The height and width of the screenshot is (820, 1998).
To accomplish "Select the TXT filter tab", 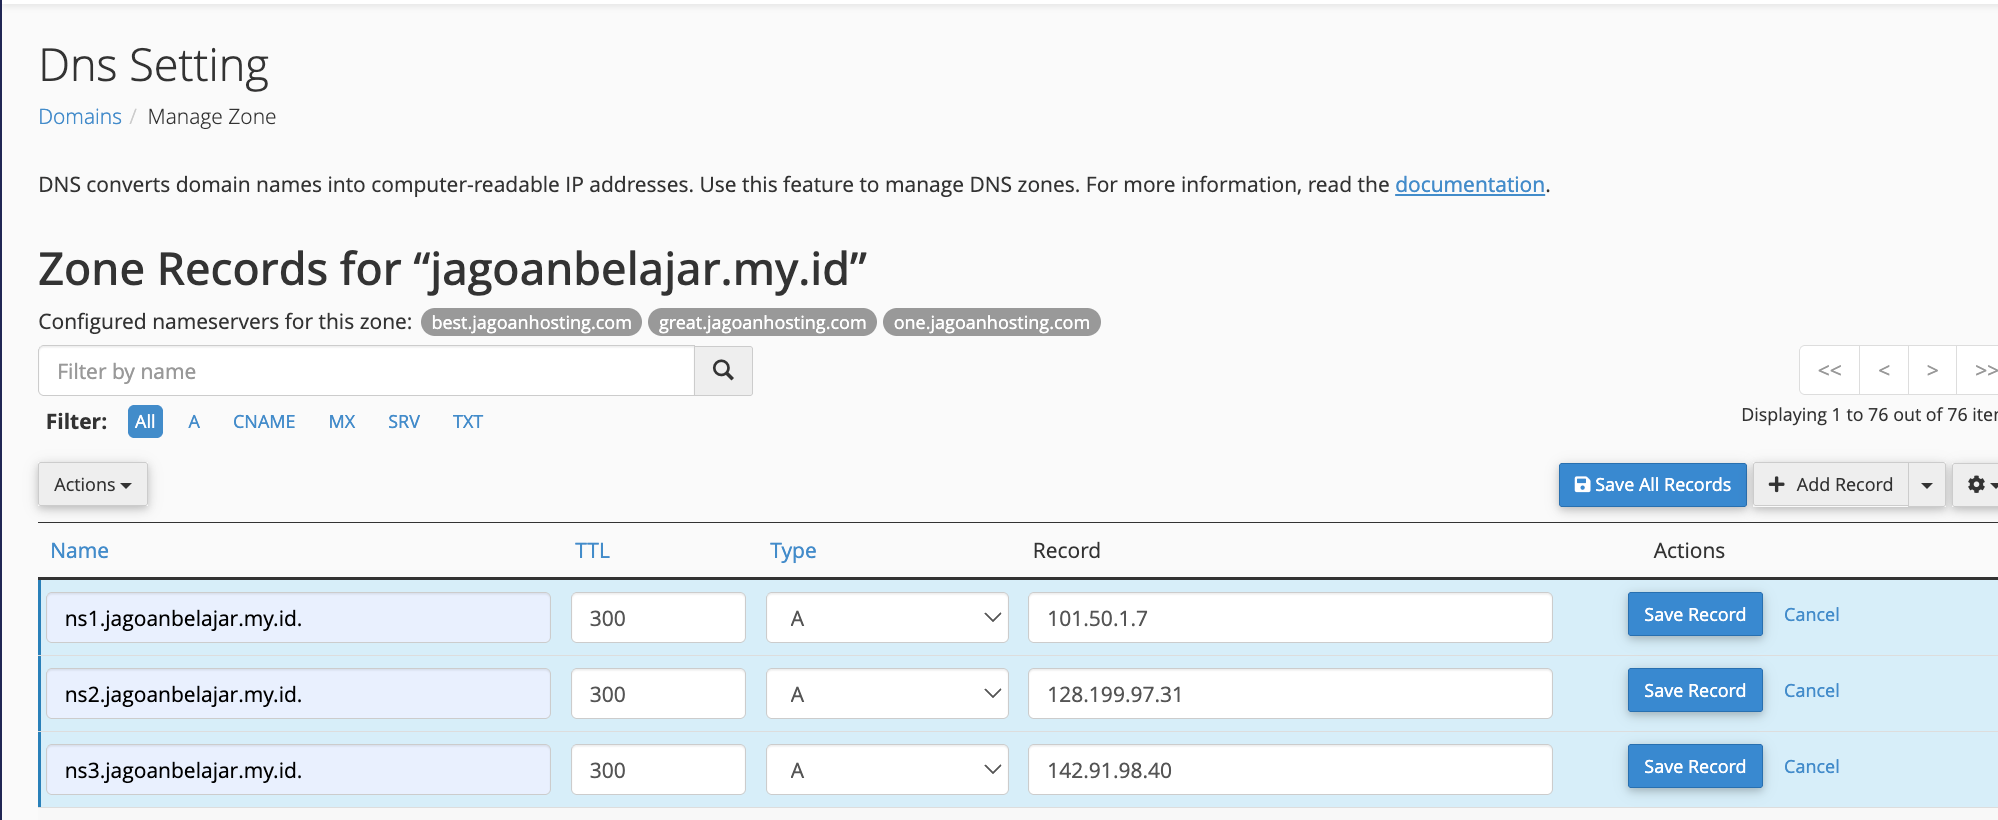I will [x=467, y=422].
